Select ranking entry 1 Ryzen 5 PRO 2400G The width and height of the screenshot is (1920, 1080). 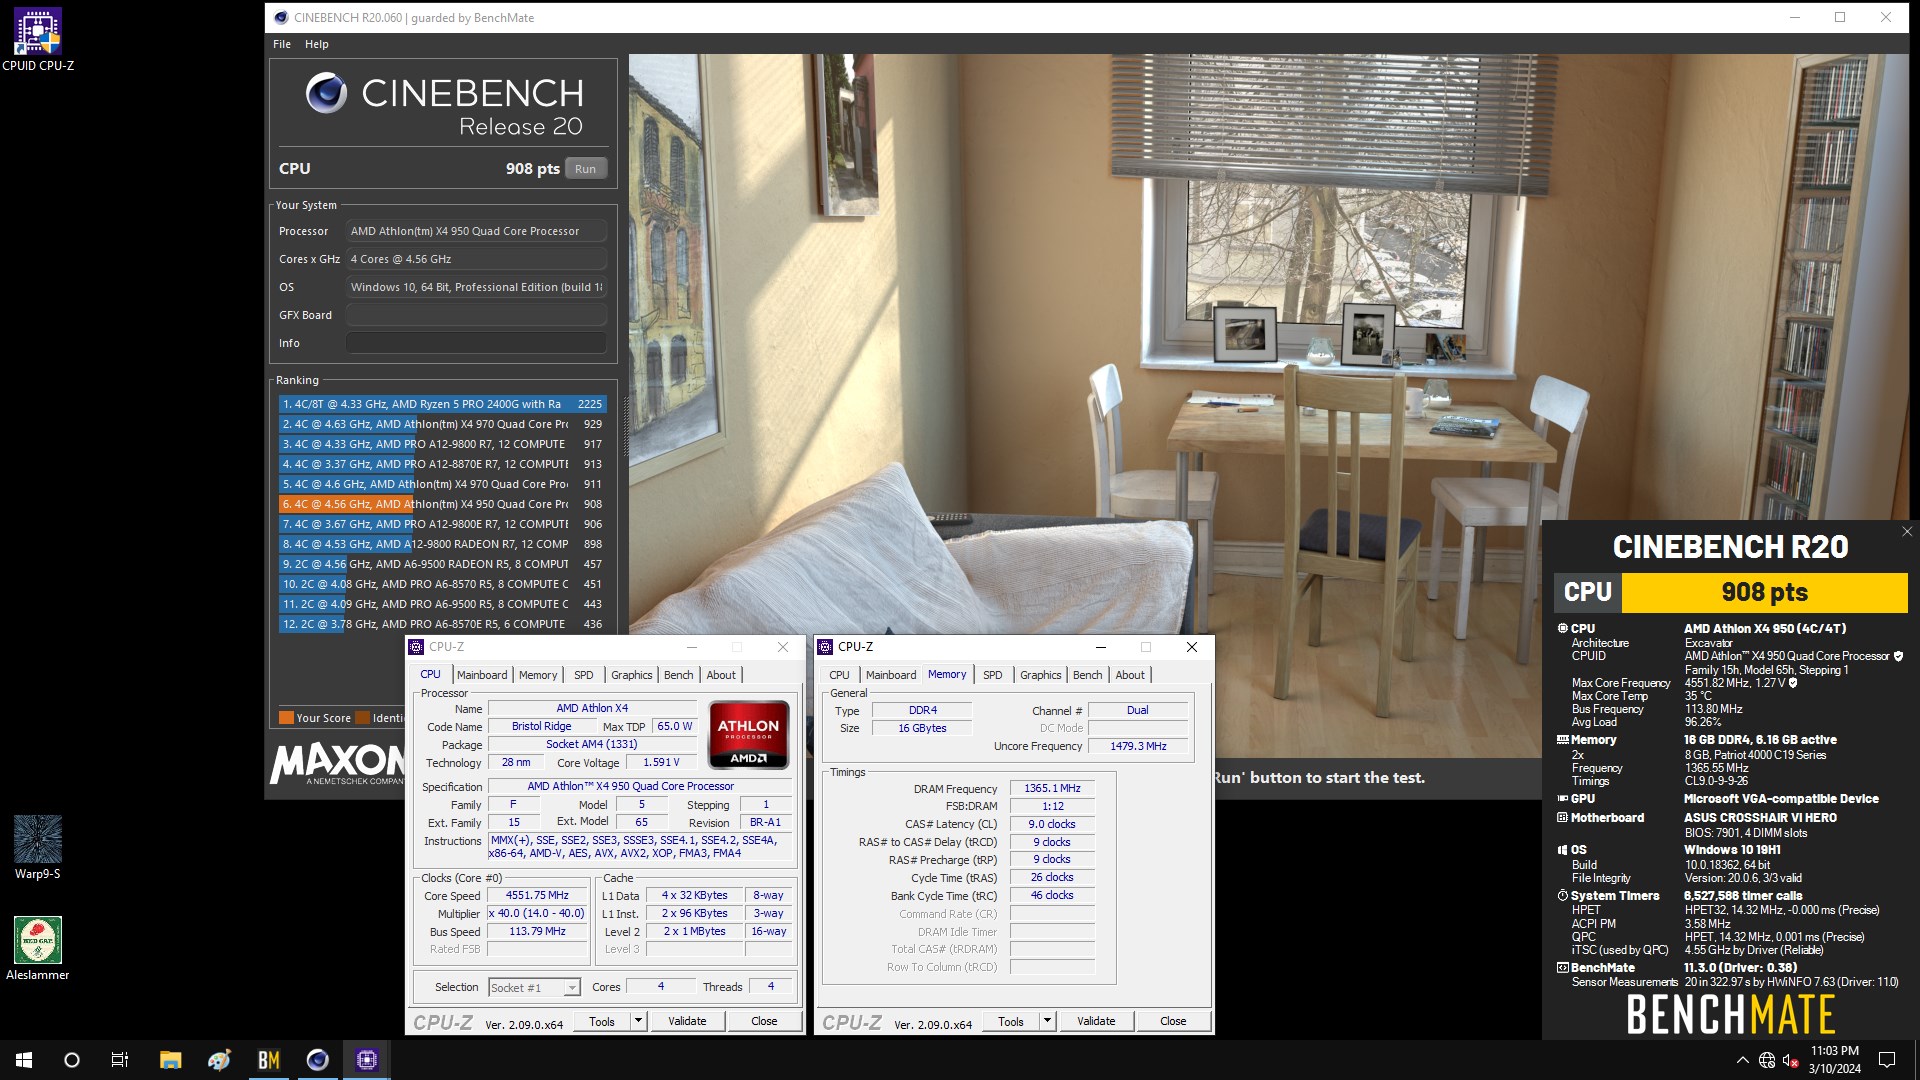point(442,404)
